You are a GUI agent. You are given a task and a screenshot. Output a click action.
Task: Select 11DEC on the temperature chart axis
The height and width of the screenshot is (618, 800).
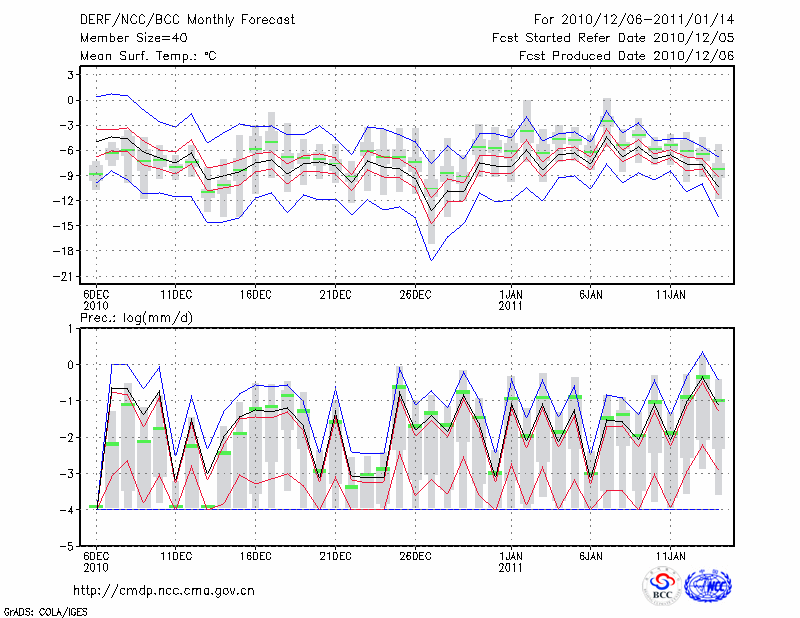(175, 294)
